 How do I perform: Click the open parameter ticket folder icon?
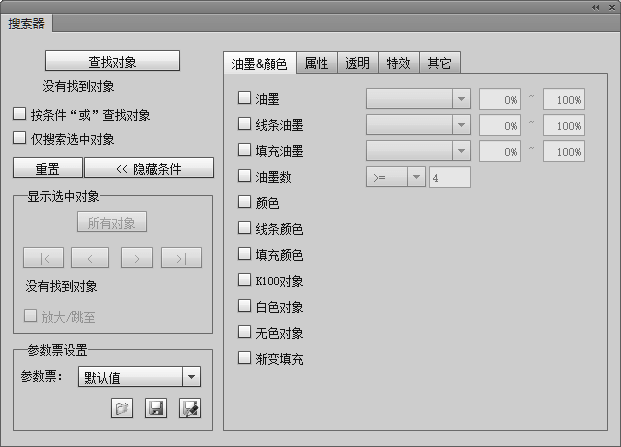coord(123,407)
